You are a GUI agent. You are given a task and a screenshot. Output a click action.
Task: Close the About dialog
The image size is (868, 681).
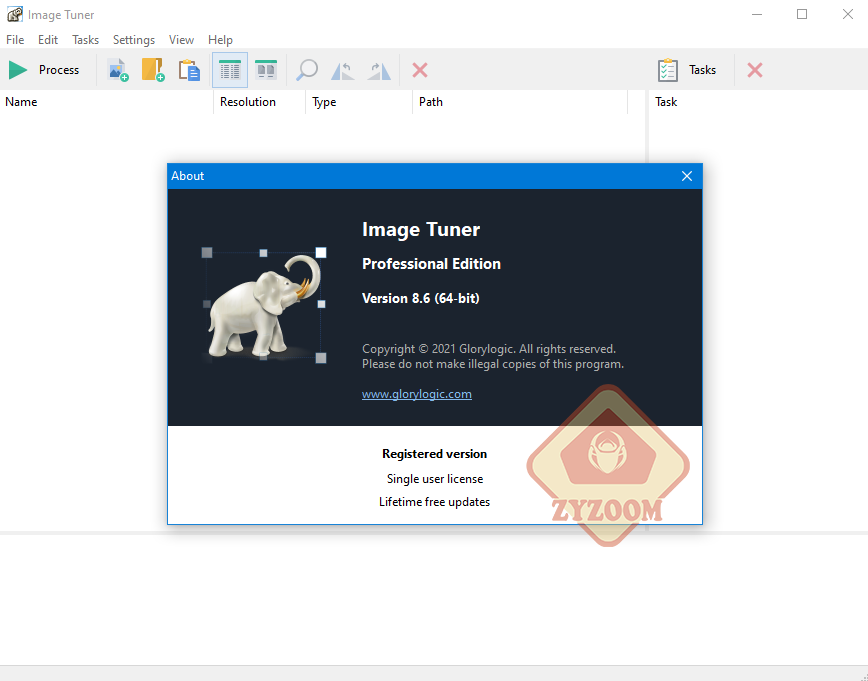tap(687, 176)
